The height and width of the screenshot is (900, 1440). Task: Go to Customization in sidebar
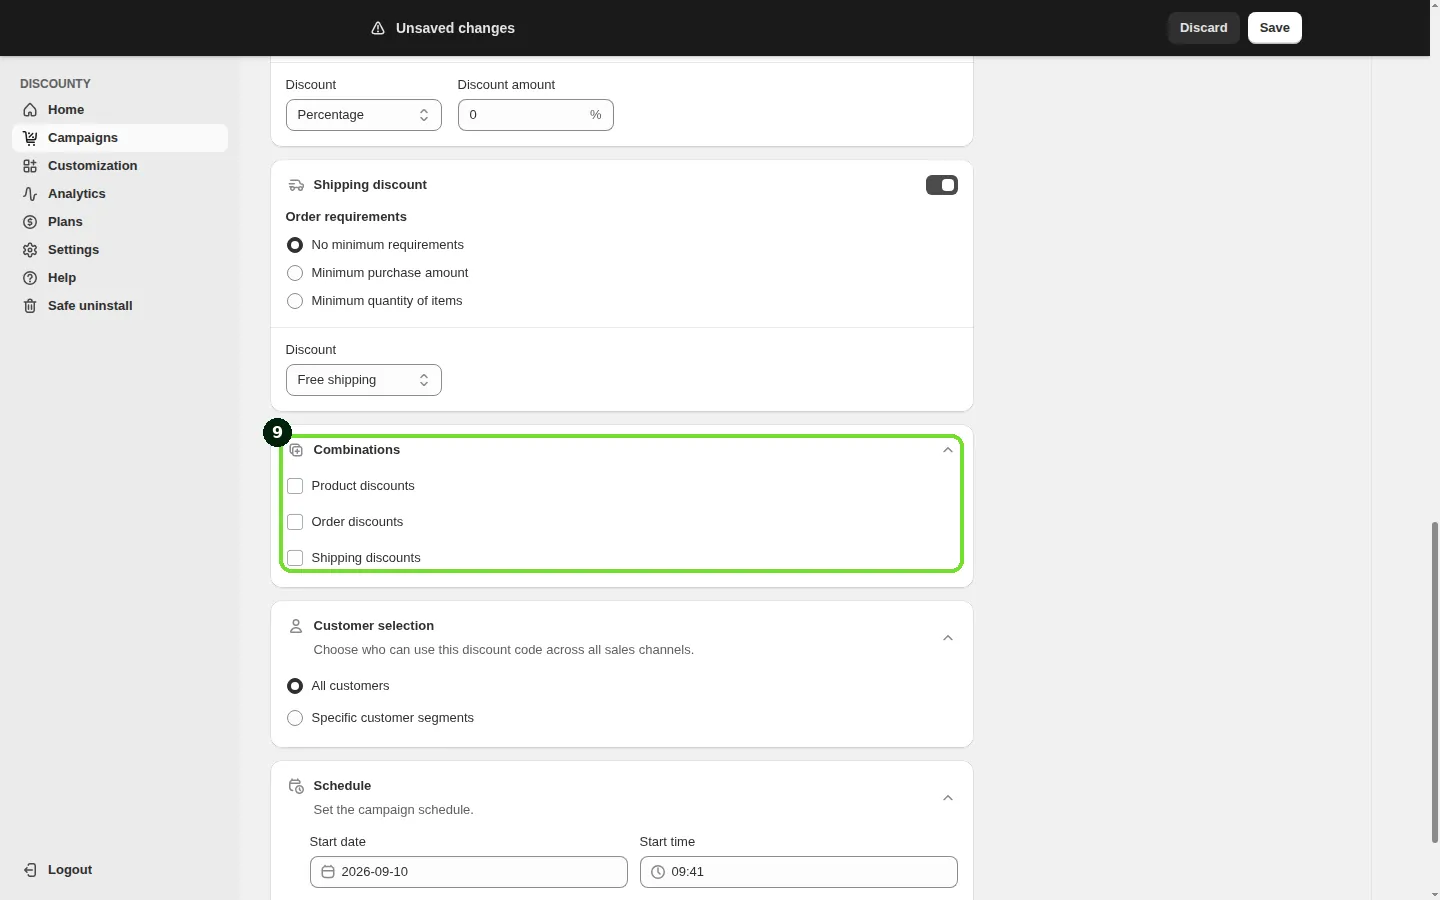pyautogui.click(x=120, y=166)
